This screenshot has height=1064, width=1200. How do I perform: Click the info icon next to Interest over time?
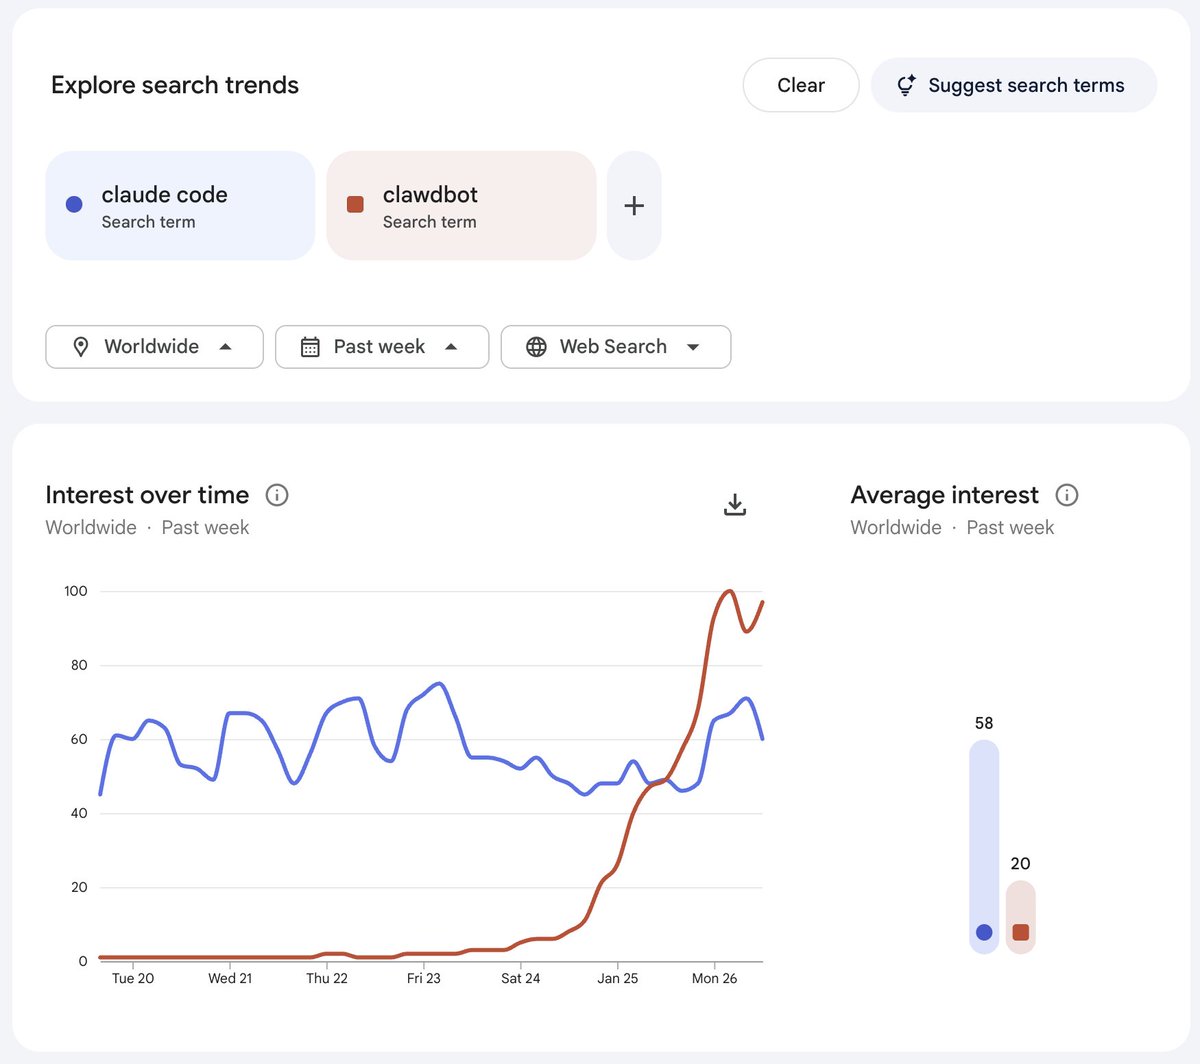276,495
